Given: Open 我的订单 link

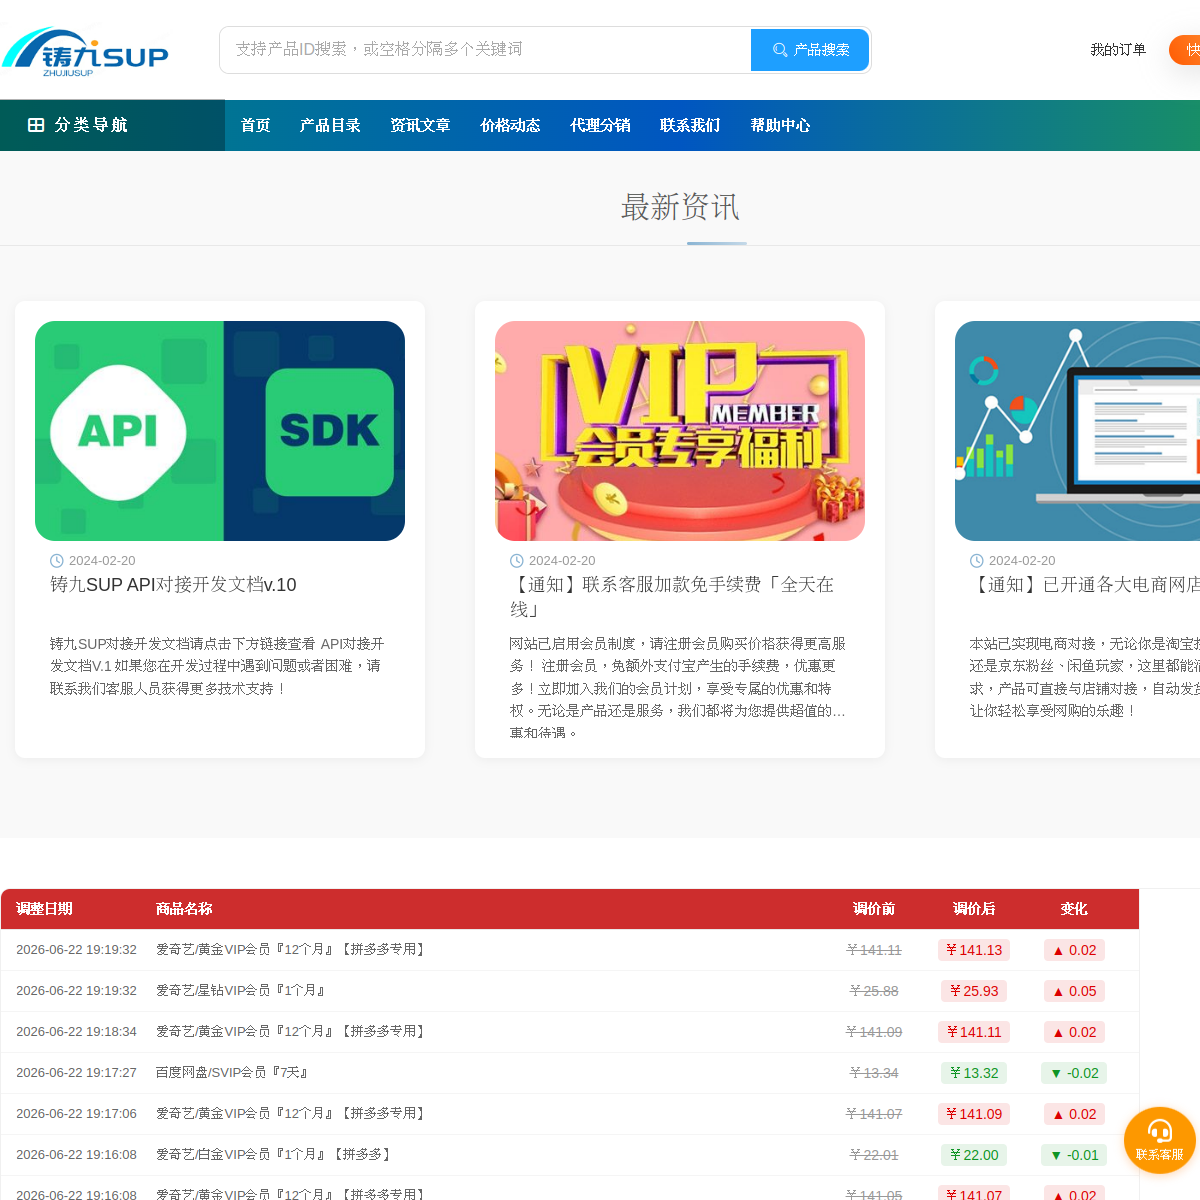Looking at the screenshot, I should (x=1118, y=49).
